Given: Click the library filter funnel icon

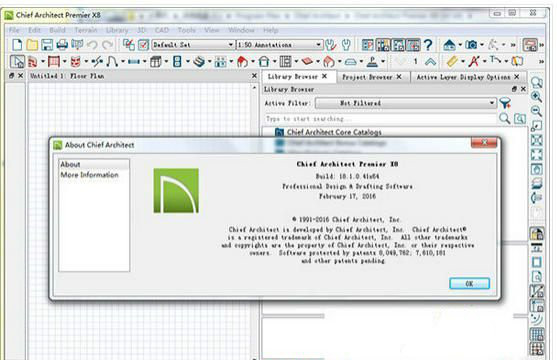Looking at the screenshot, I should (505, 103).
